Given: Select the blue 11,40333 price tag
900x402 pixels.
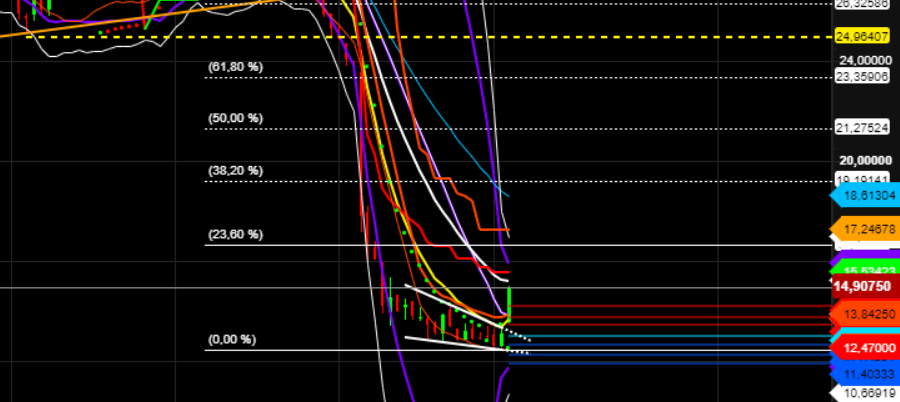Looking at the screenshot, I should (x=866, y=374).
